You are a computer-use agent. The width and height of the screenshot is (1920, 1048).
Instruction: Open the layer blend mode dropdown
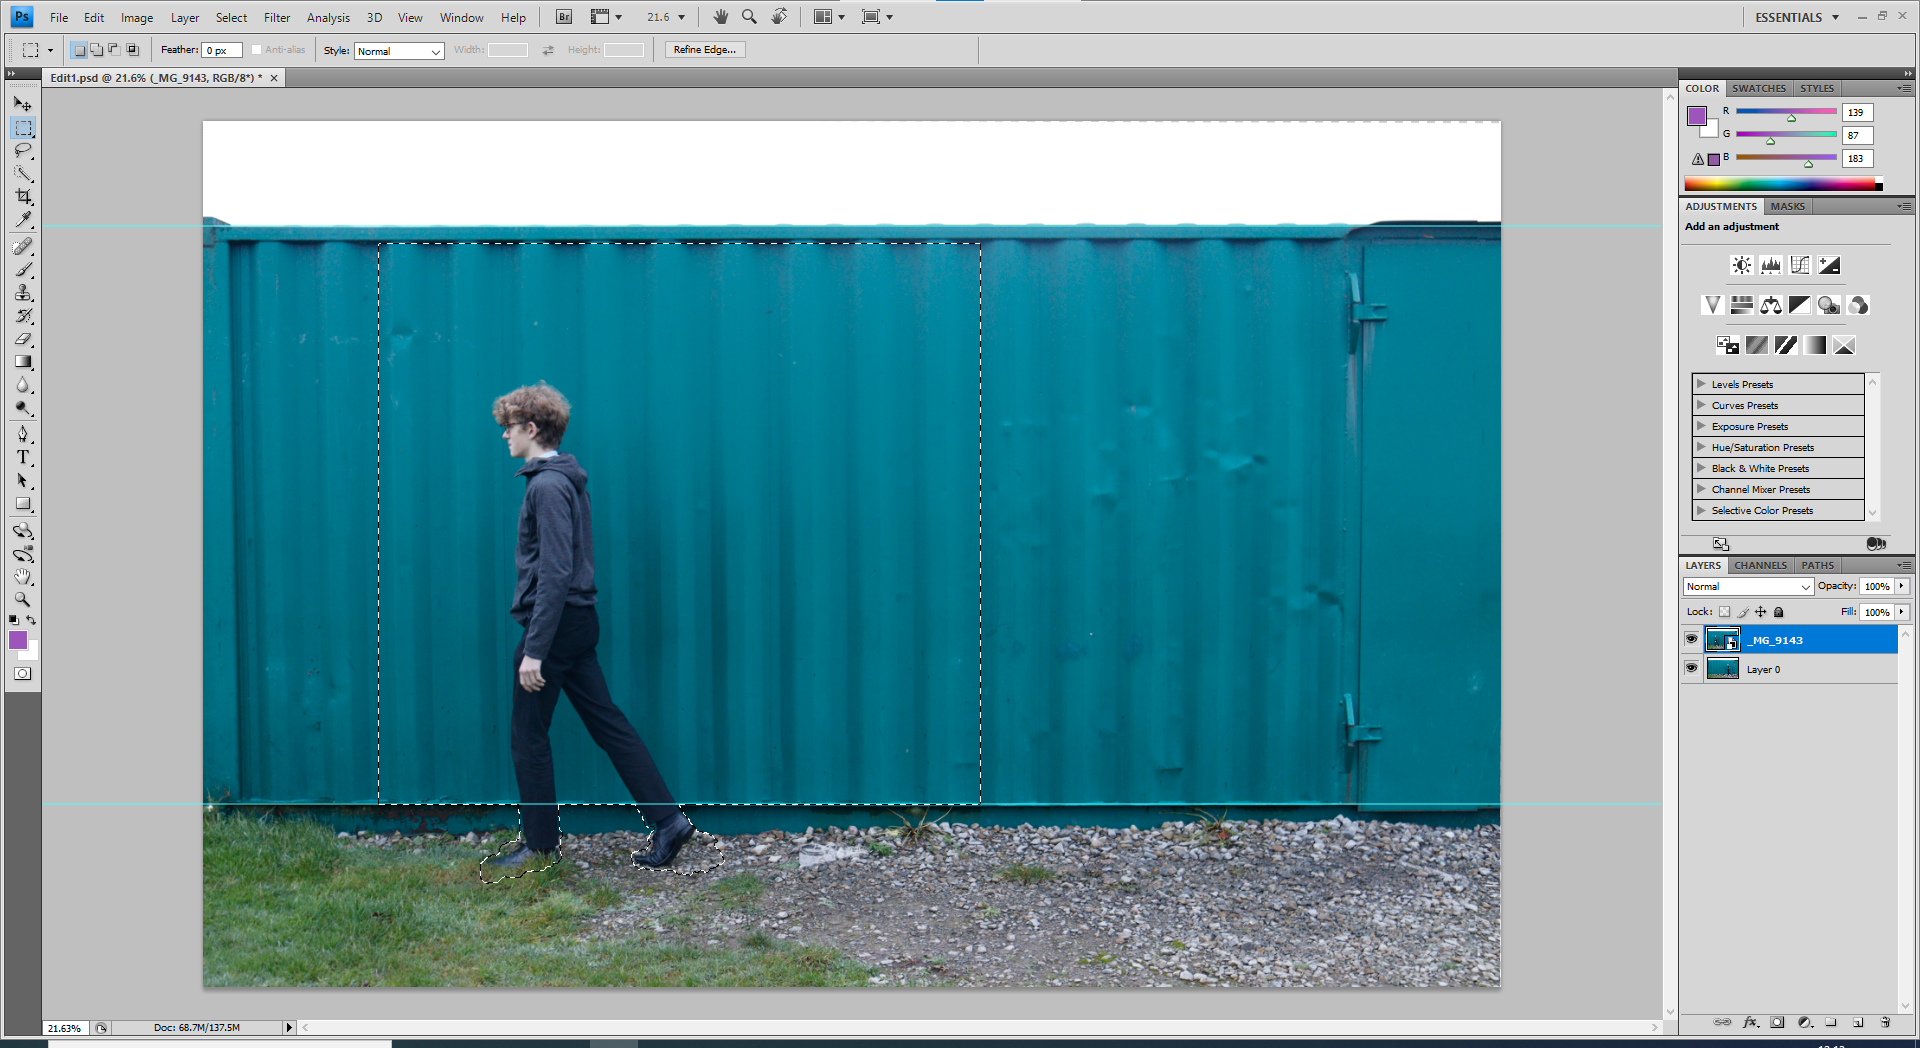point(1748,587)
